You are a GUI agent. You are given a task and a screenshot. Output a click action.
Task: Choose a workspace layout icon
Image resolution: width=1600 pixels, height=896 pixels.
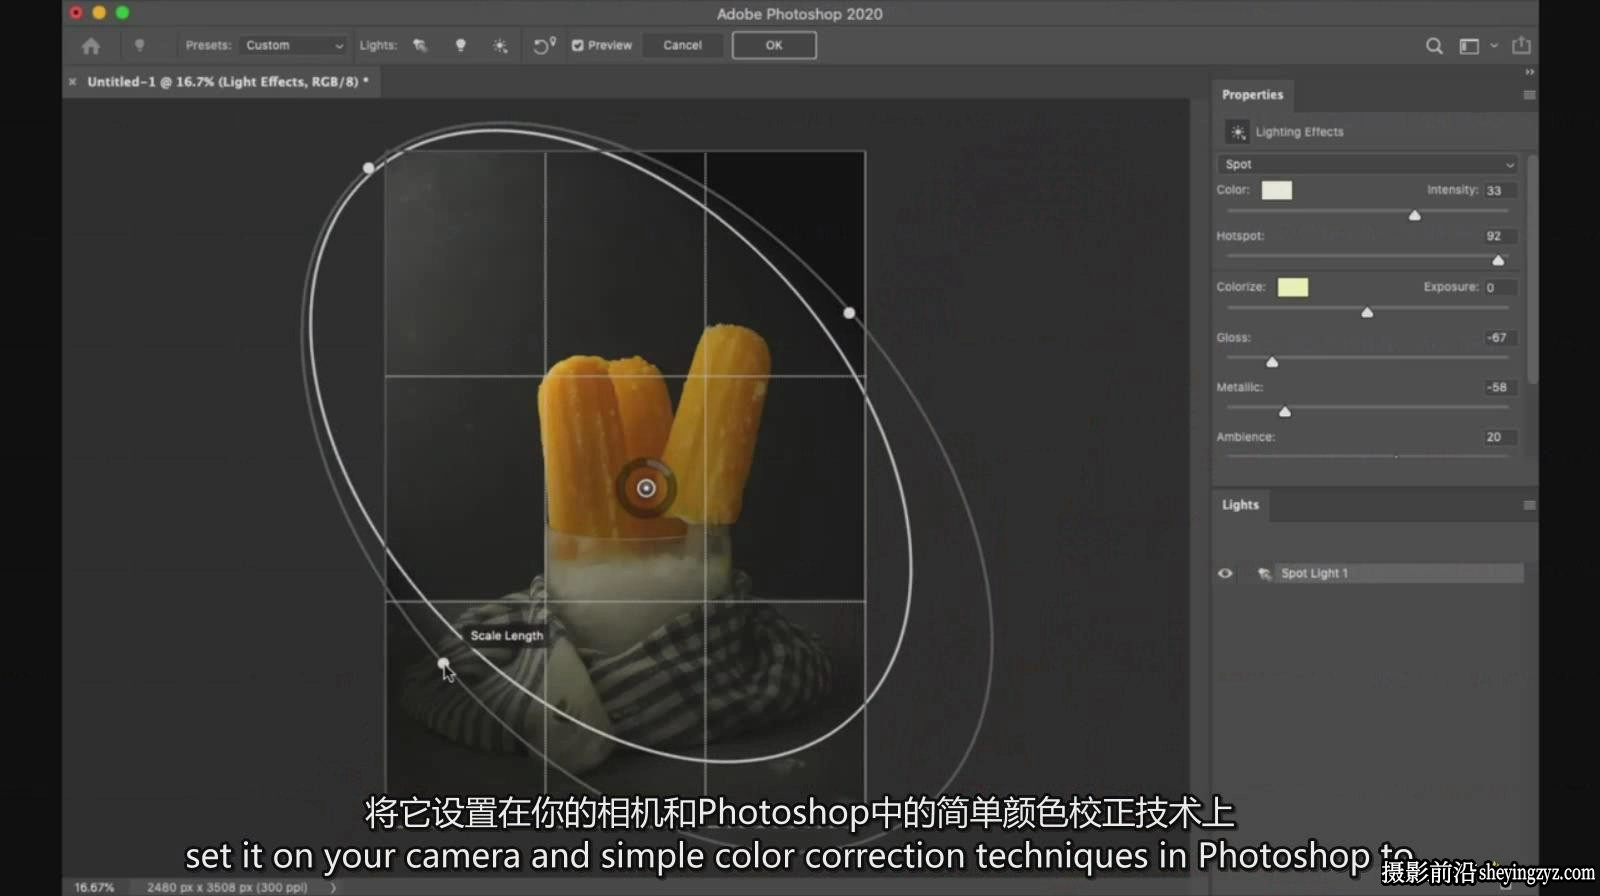point(1469,46)
